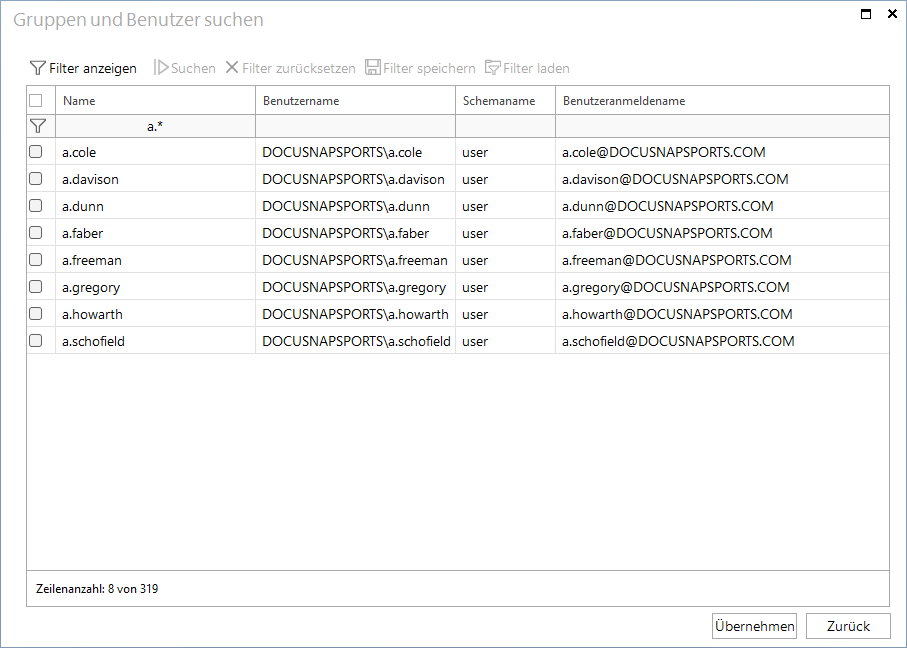Go back using the Zurück button

tap(848, 626)
